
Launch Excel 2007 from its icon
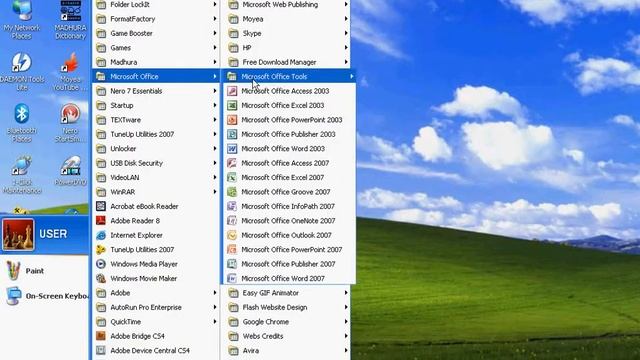click(x=232, y=178)
